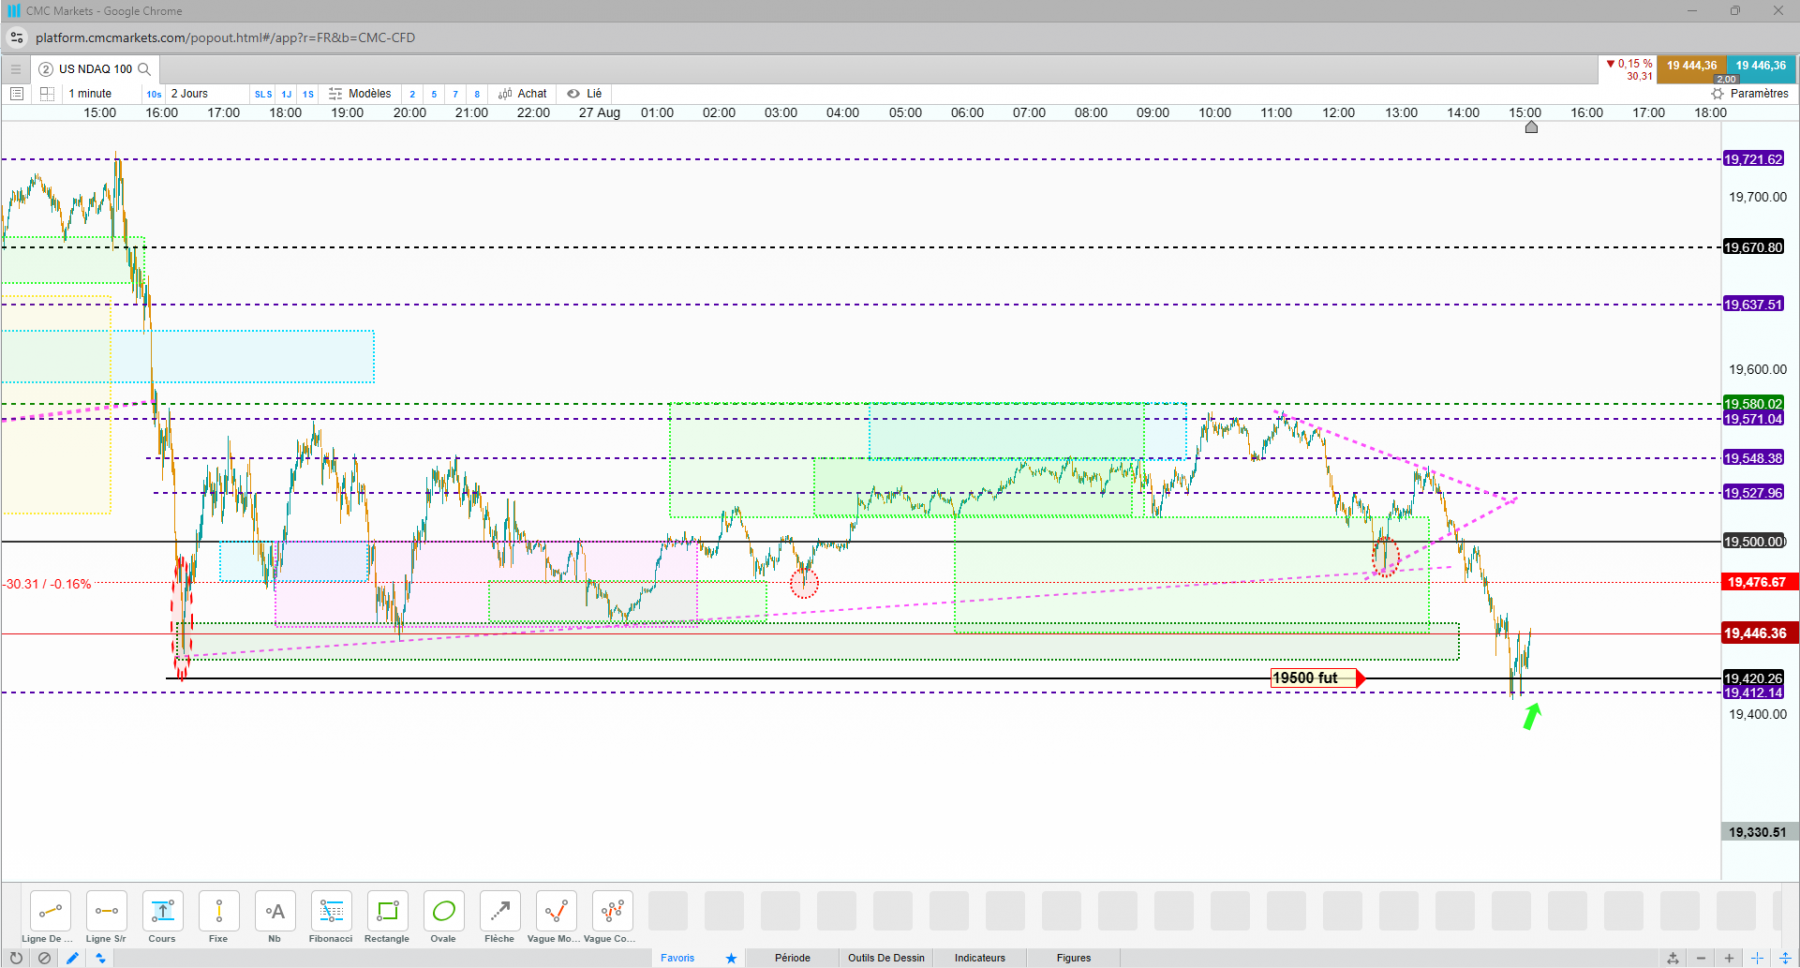Select the Ligne S/r drawing tool
The width and height of the screenshot is (1800, 968).
click(106, 911)
